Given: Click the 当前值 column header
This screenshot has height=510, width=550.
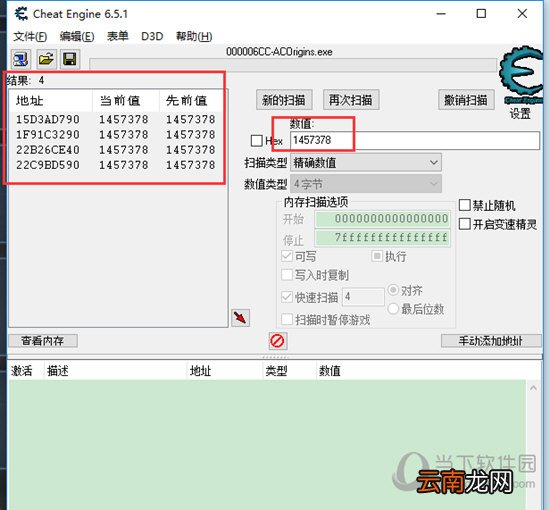Looking at the screenshot, I should [x=126, y=101].
